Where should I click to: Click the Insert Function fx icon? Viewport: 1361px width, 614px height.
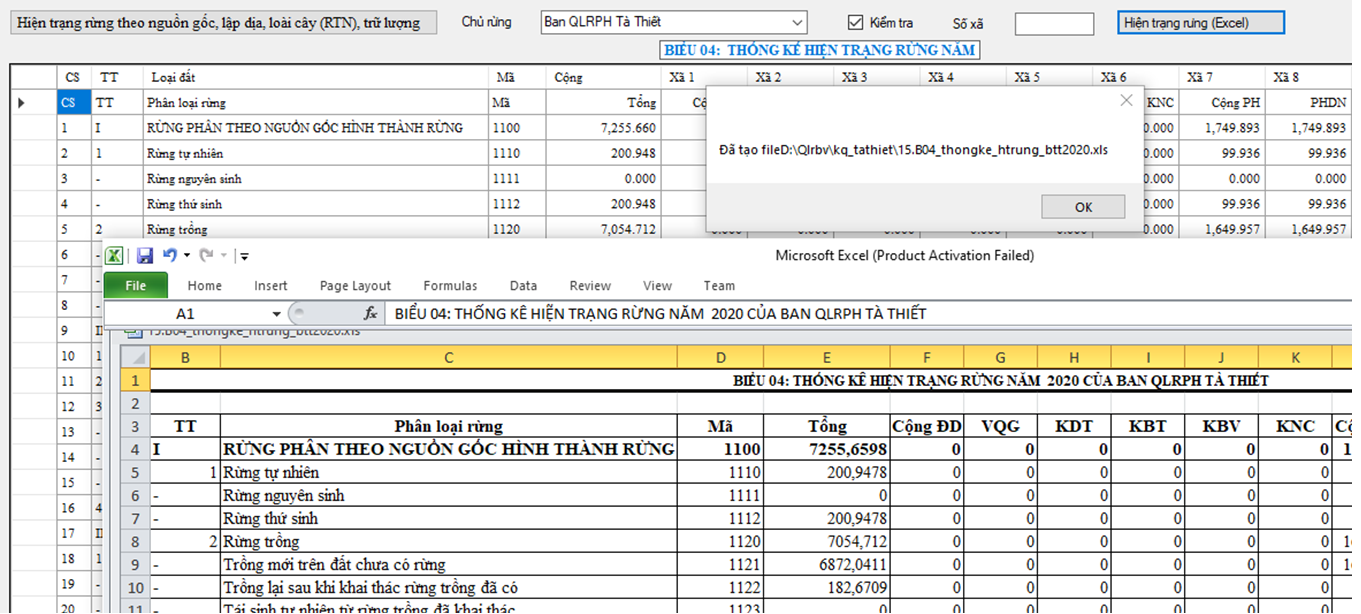(x=369, y=314)
